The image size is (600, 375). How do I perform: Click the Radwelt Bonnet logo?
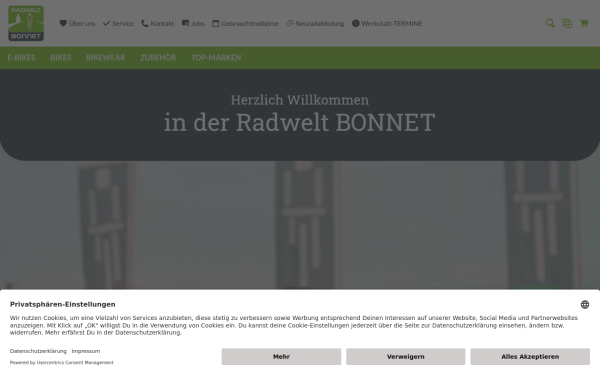[x=26, y=23]
